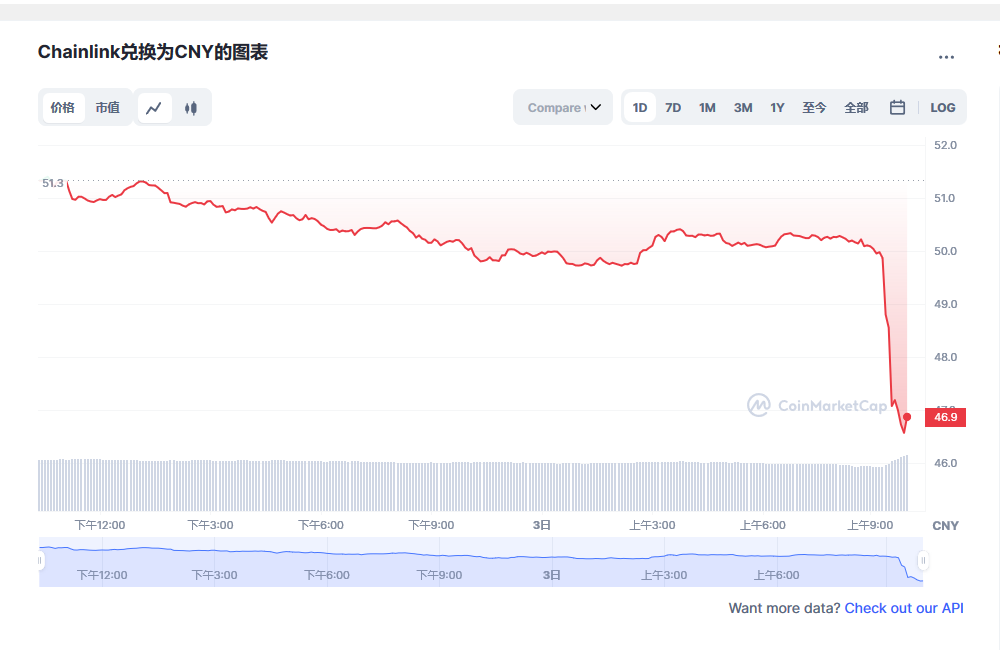Viewport: 1000px width, 650px height.
Task: Toggle the LOG scale button
Action: 943,107
